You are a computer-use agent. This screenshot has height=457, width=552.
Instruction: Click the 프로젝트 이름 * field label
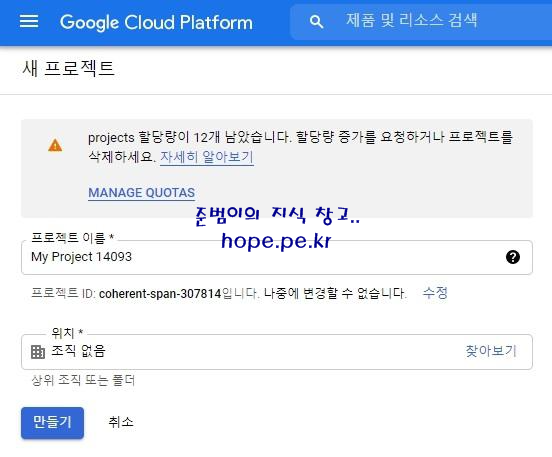73,238
